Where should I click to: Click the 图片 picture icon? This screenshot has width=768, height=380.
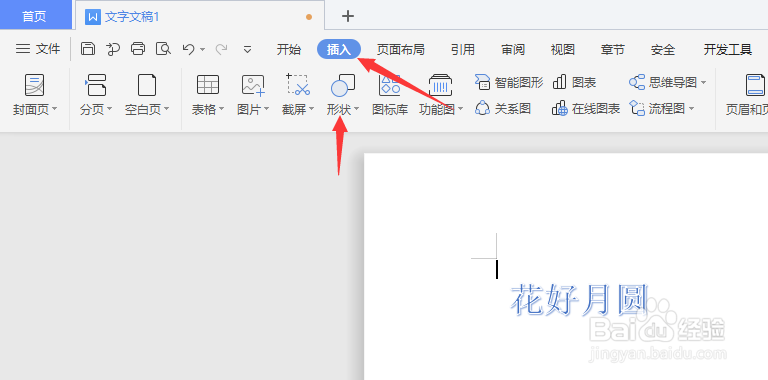pos(253,85)
